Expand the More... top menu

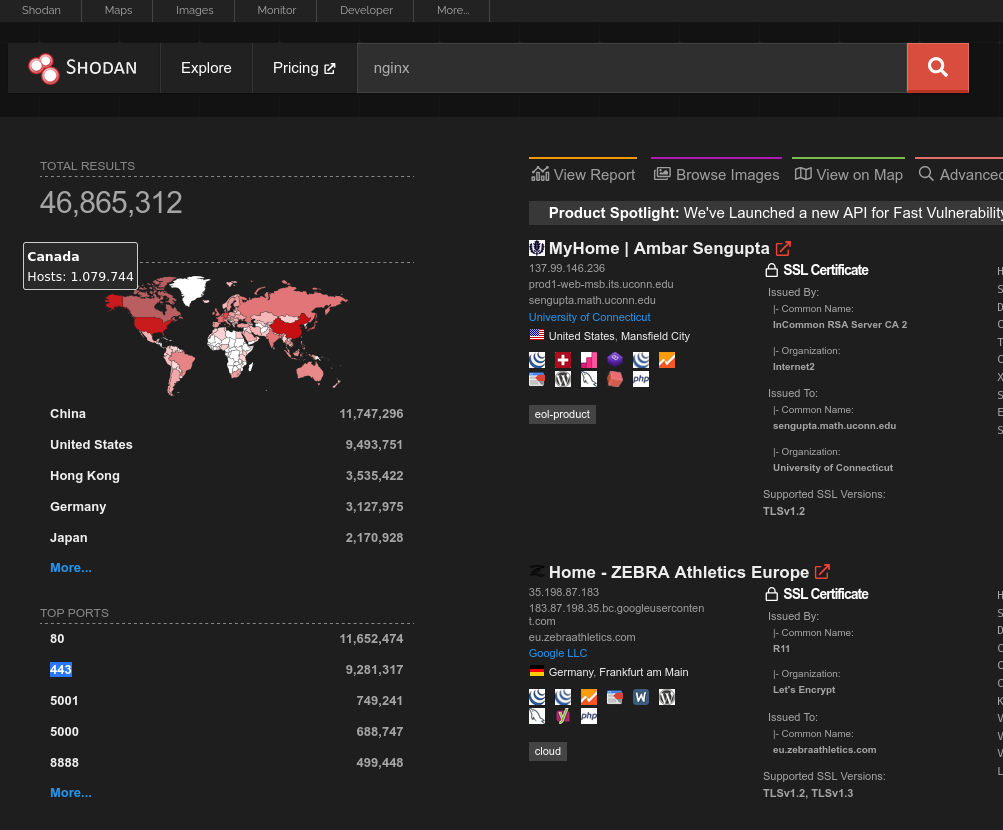453,10
